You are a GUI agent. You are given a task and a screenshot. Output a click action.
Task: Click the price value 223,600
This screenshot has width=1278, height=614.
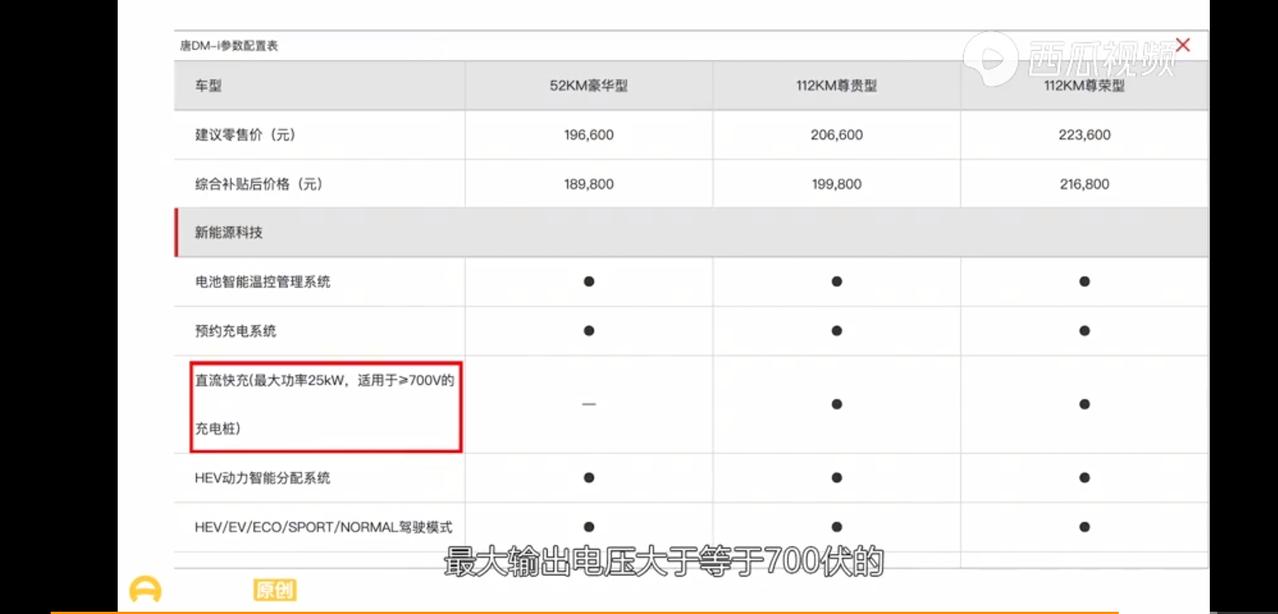point(1084,135)
